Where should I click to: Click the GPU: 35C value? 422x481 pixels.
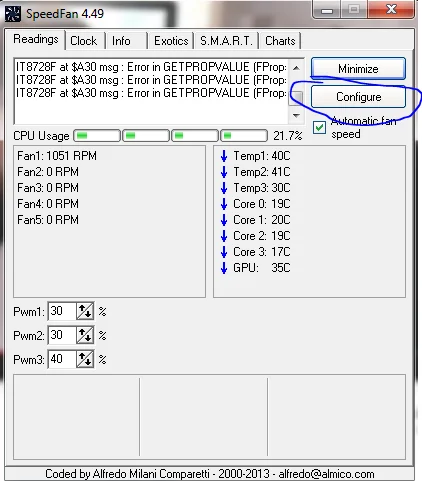pyautogui.click(x=262, y=268)
